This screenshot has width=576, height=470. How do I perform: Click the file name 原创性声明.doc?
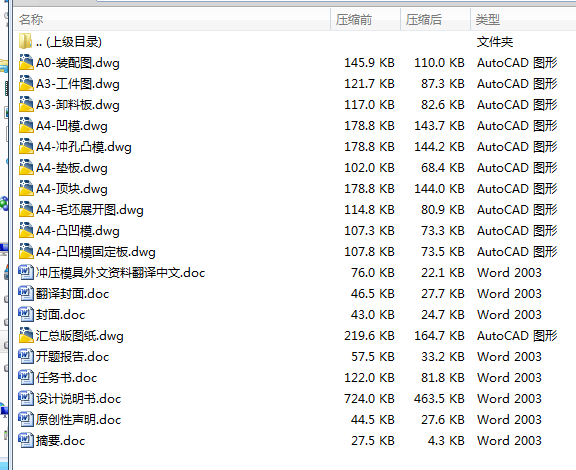(x=78, y=419)
